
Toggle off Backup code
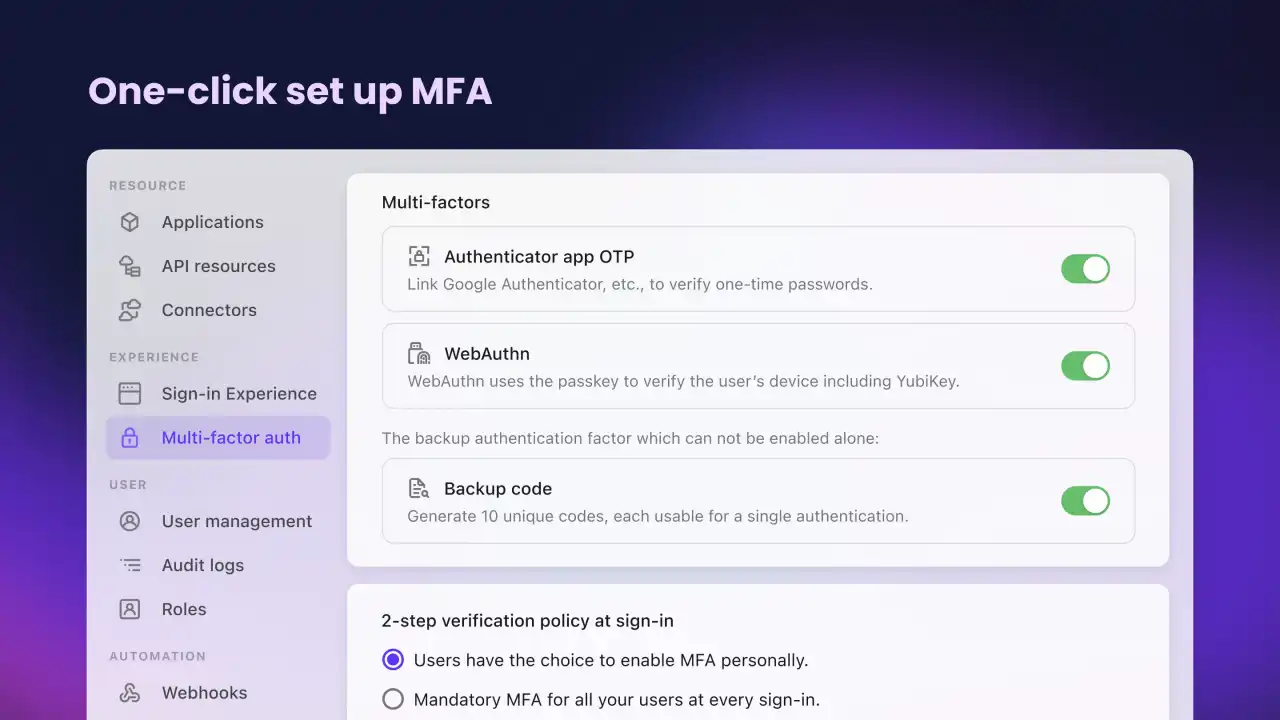[1086, 501]
